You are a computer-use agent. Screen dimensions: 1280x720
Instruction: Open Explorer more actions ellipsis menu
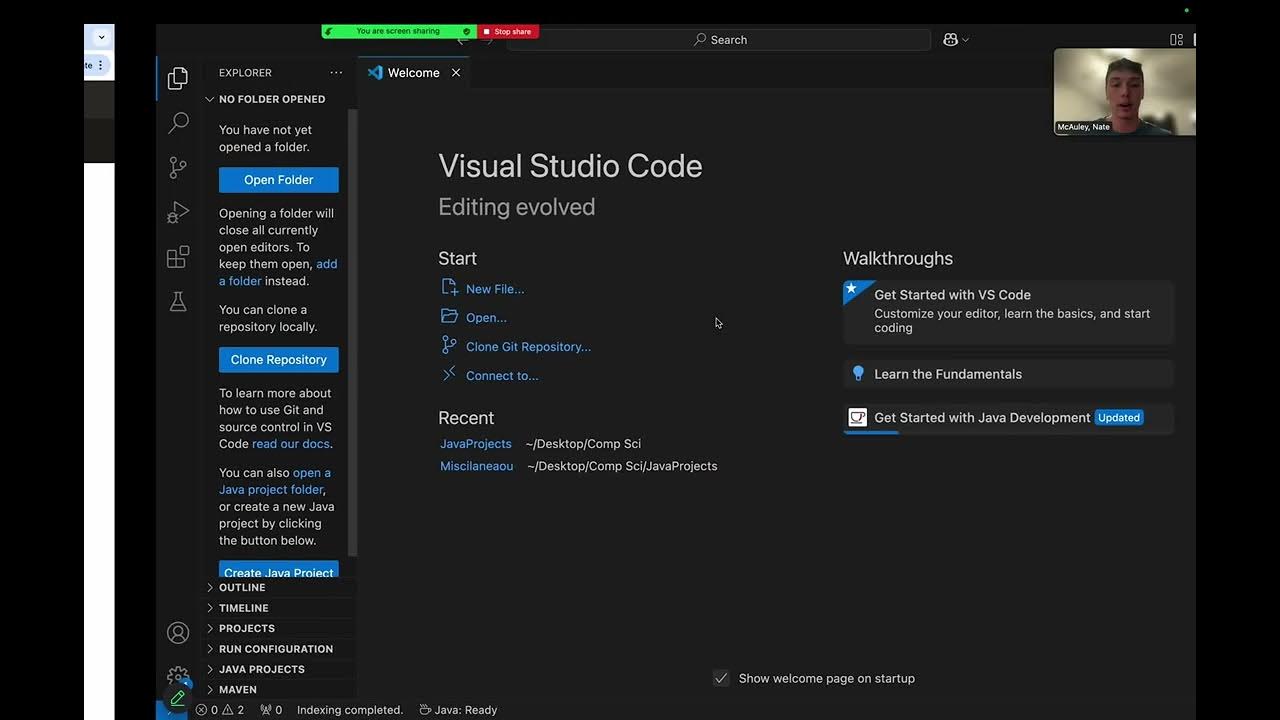pyautogui.click(x=336, y=73)
